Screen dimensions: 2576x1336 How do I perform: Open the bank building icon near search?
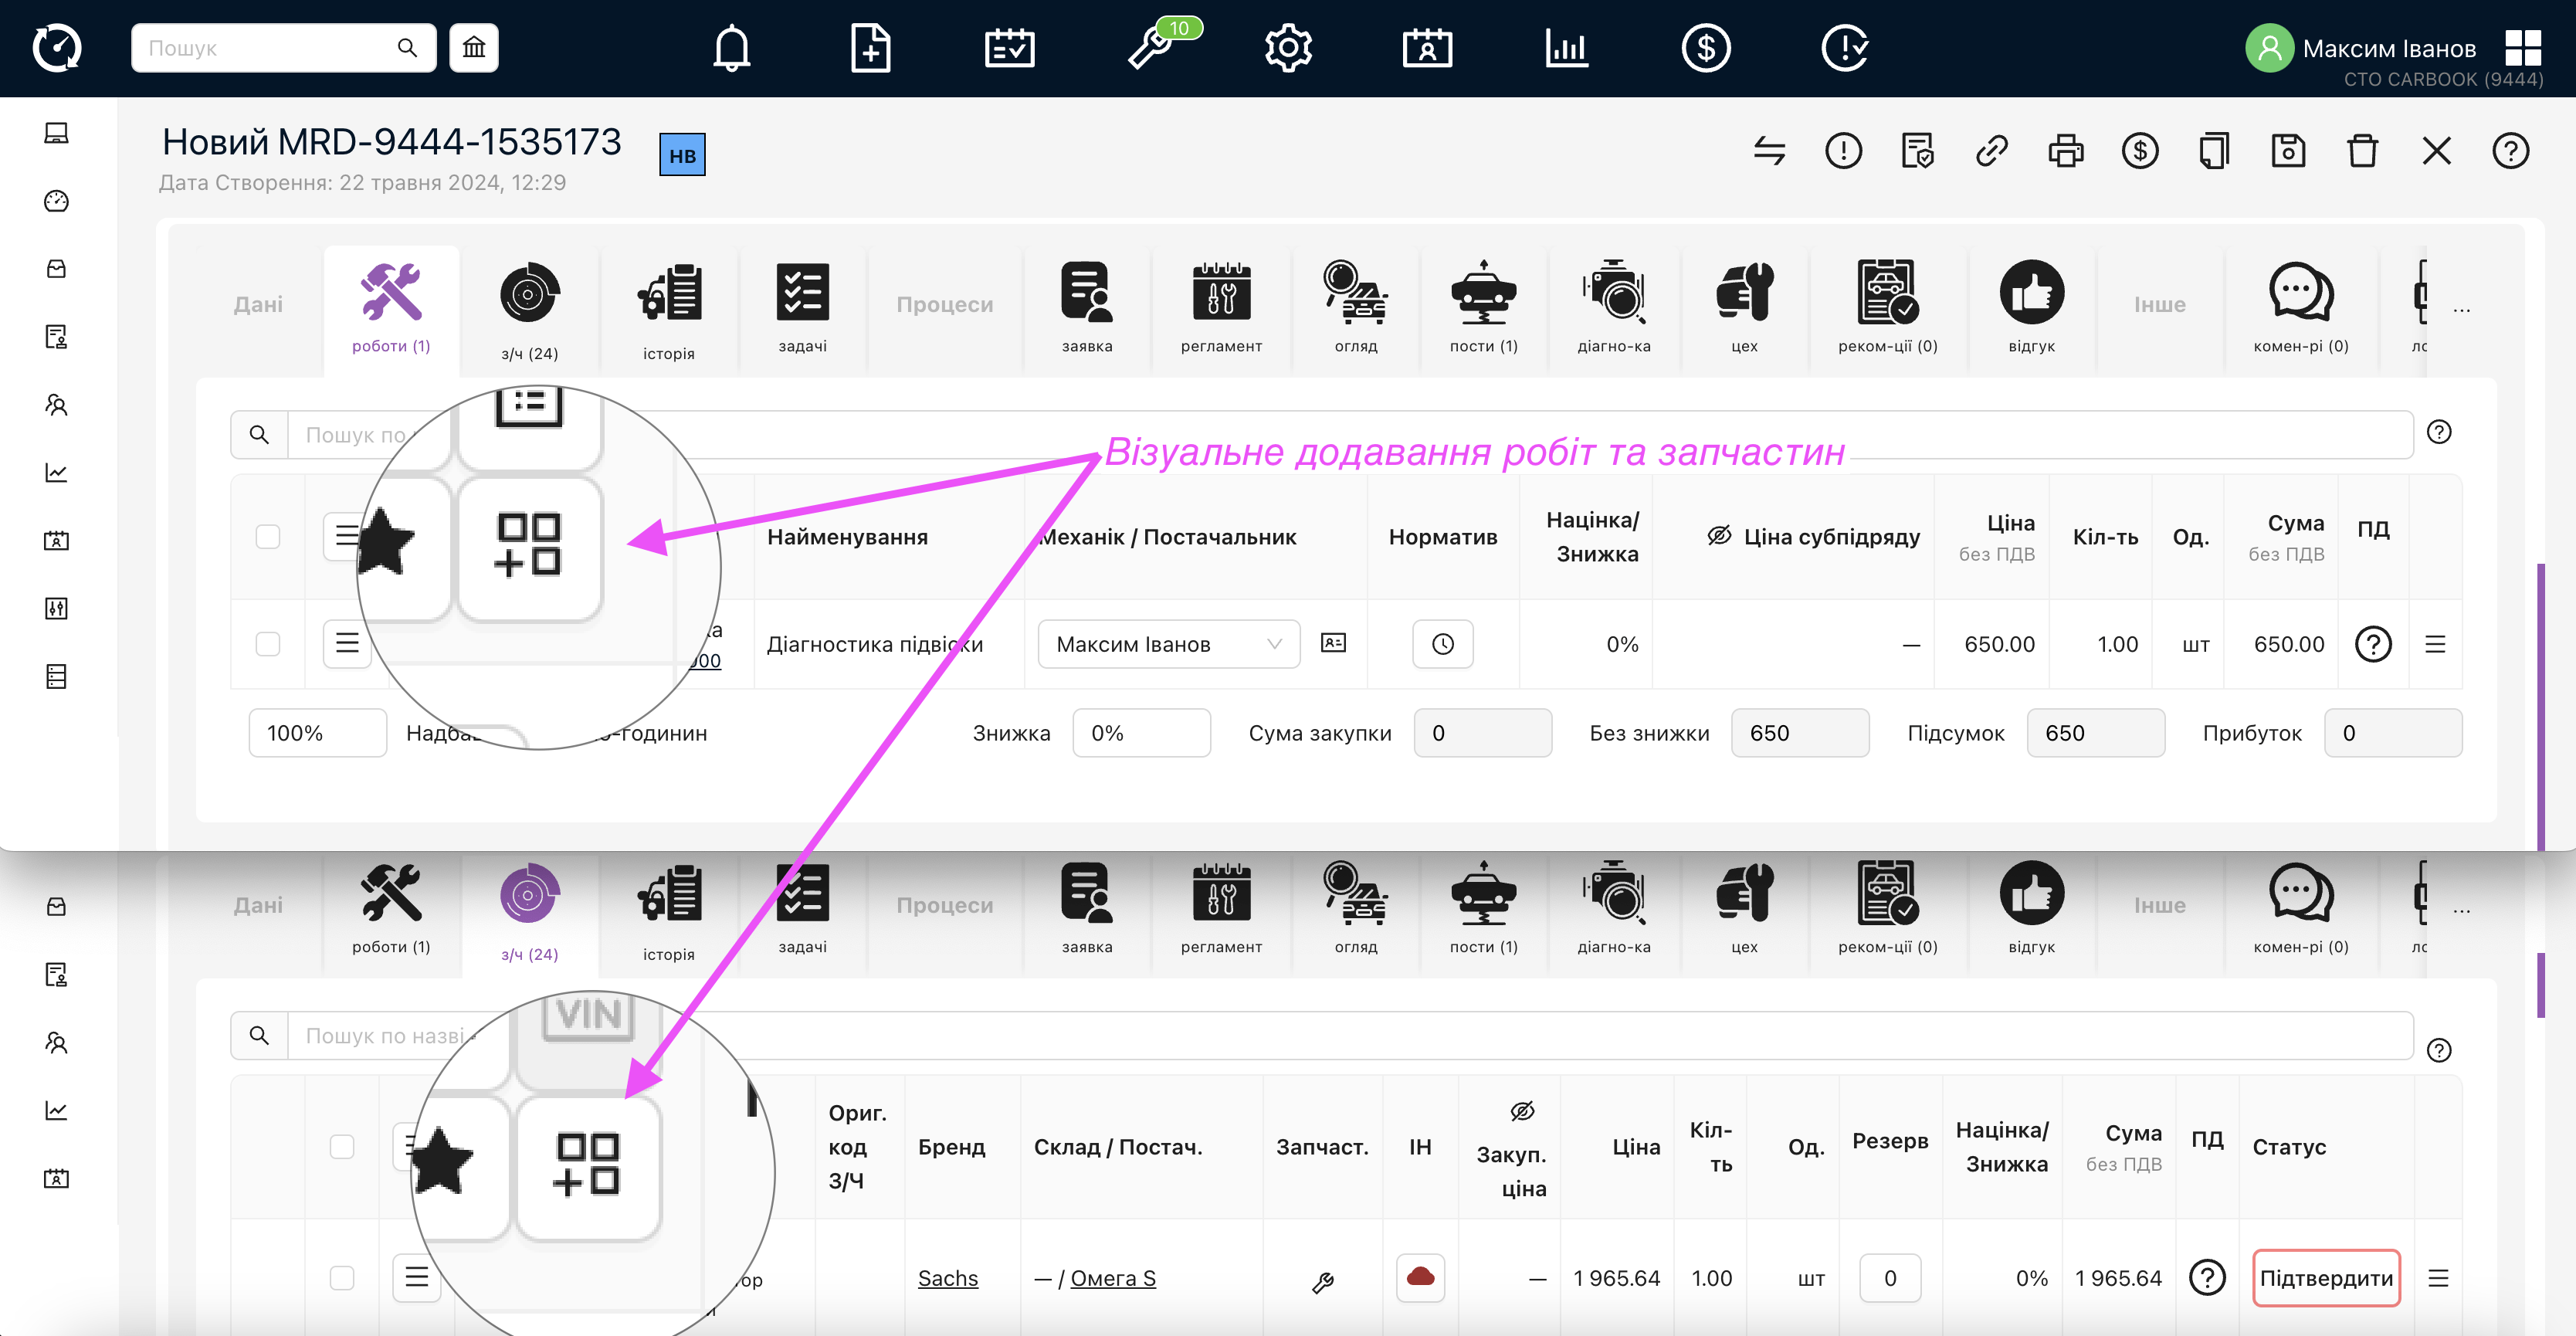pos(474,47)
